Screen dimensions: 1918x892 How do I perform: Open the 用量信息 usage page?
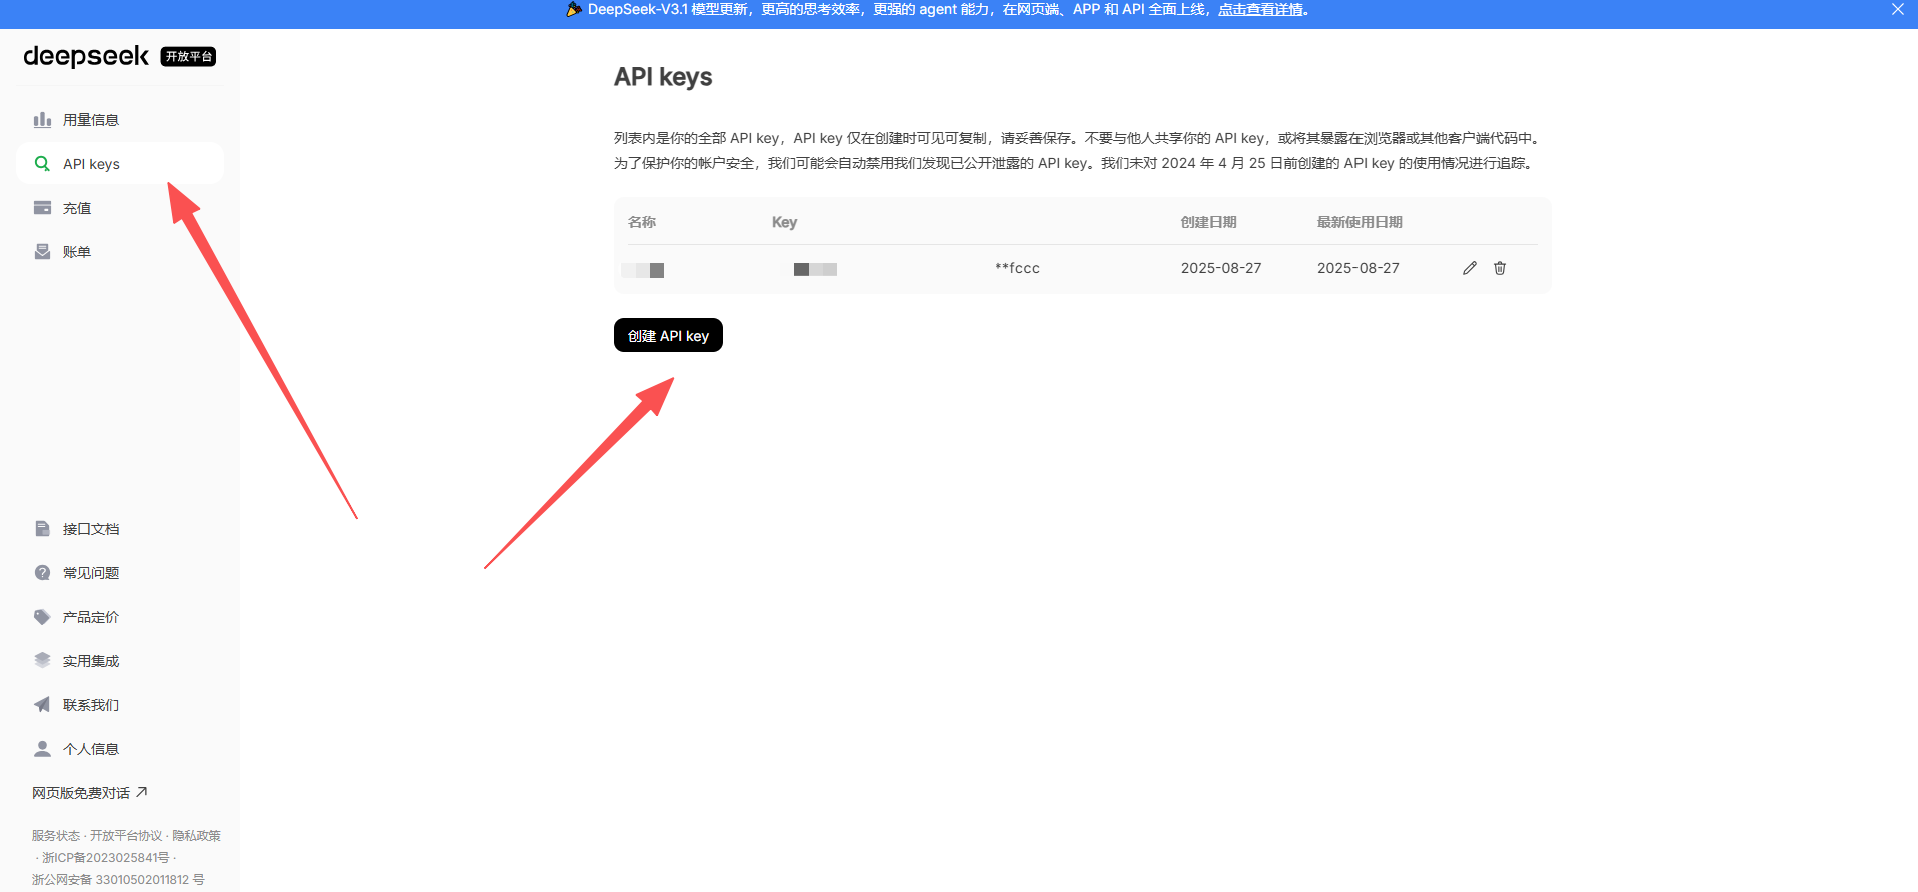pos(120,120)
